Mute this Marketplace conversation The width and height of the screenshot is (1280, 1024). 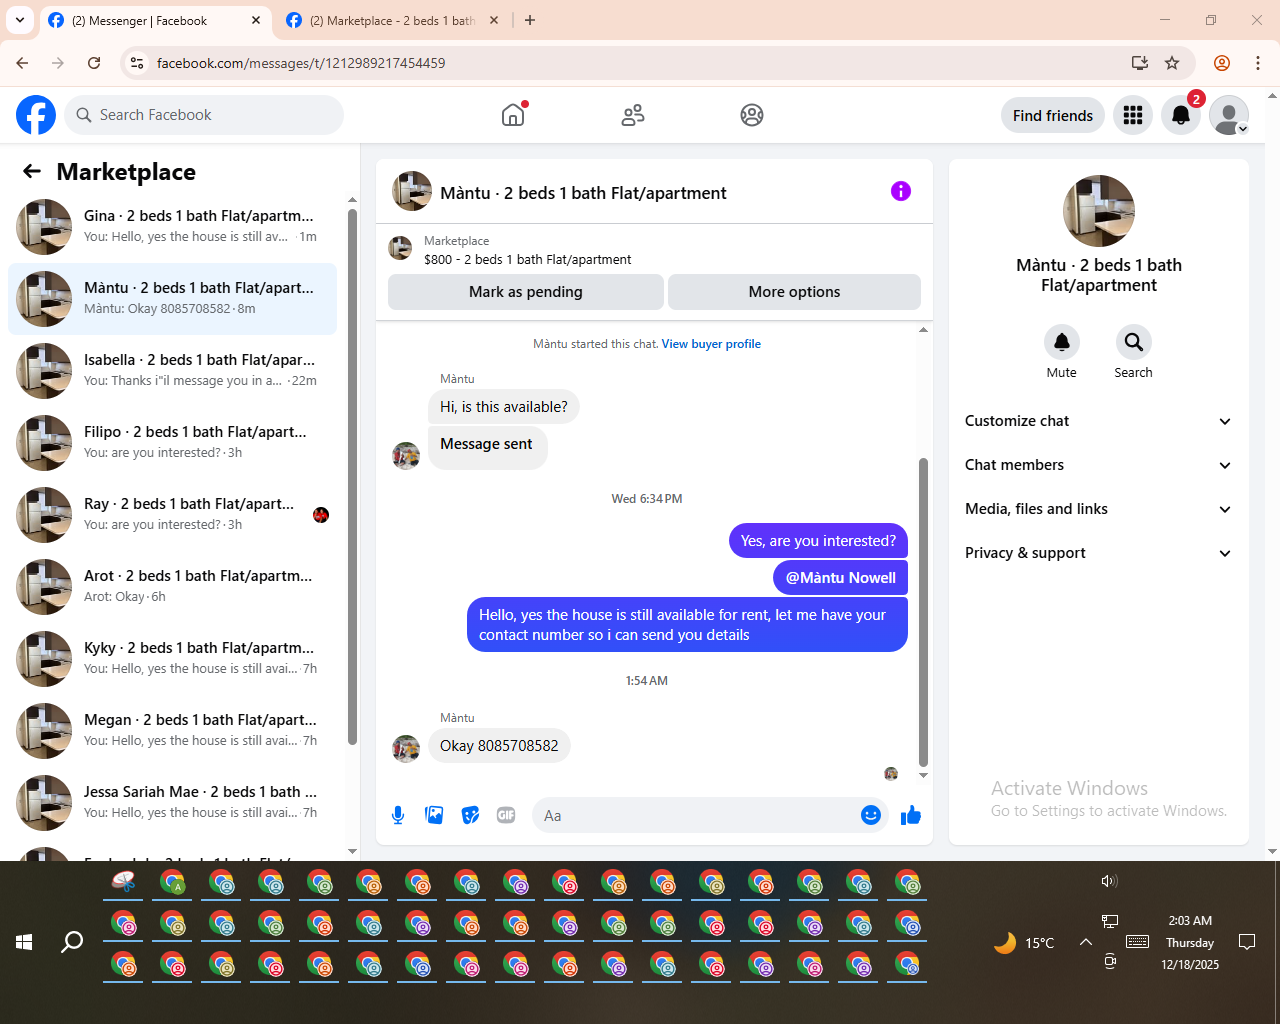point(1062,342)
